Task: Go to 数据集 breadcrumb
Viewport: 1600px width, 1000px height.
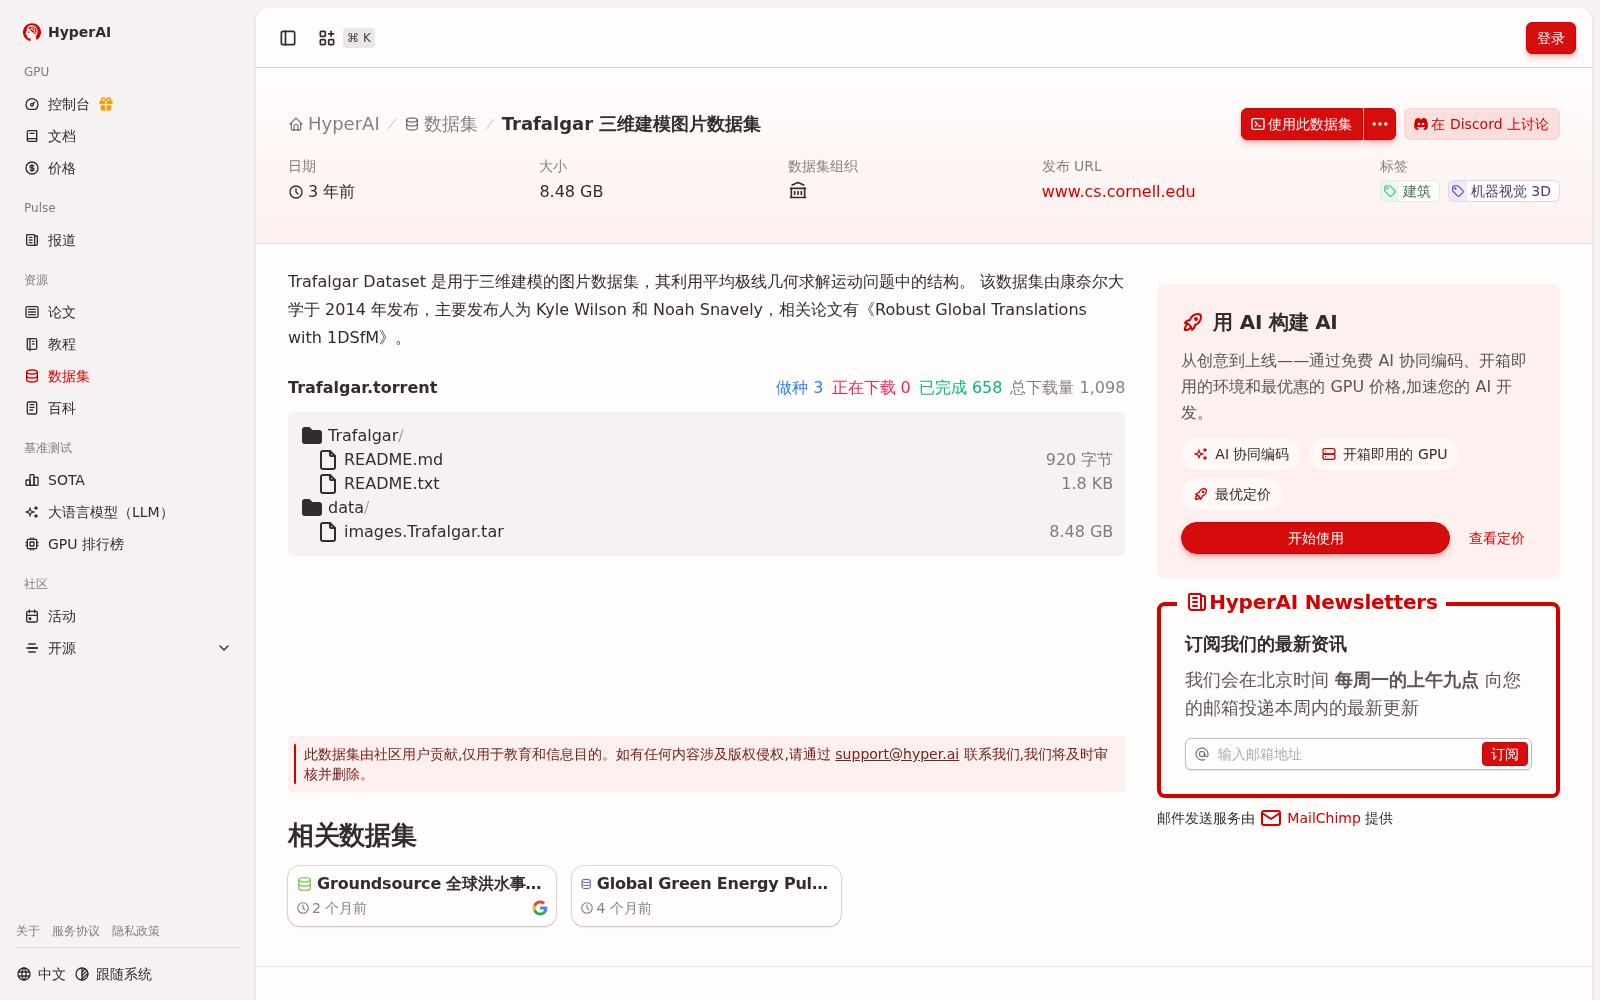Action: [x=441, y=124]
